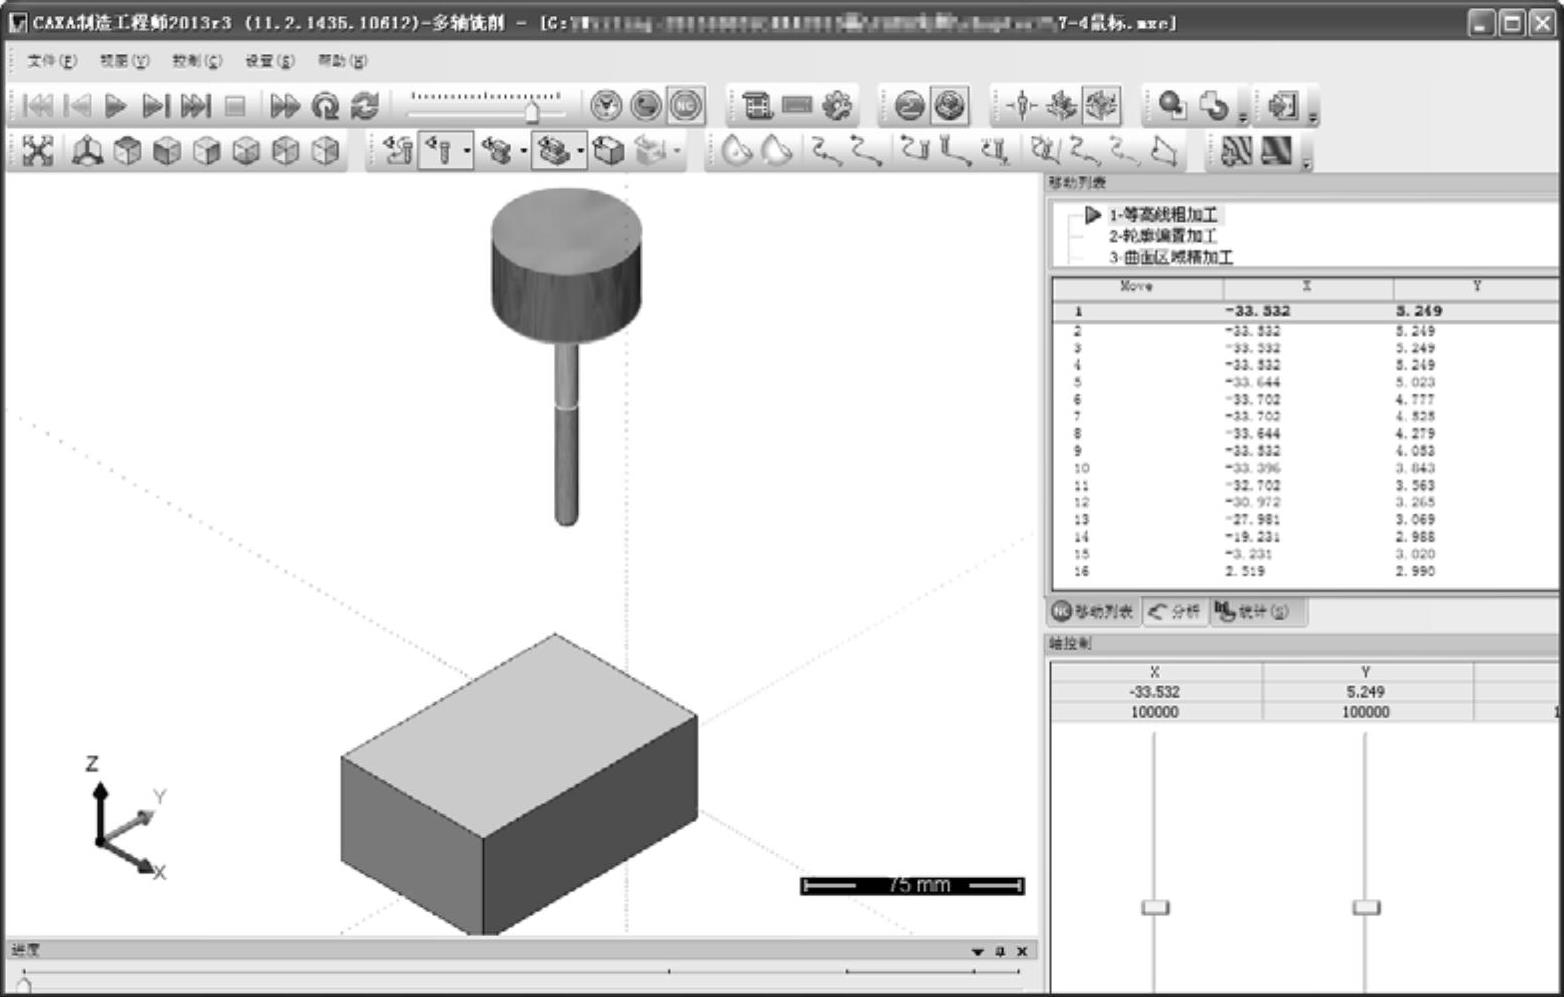Select the 2-轮廓偏置加工 operation
This screenshot has height=997, width=1564.
coord(1162,236)
